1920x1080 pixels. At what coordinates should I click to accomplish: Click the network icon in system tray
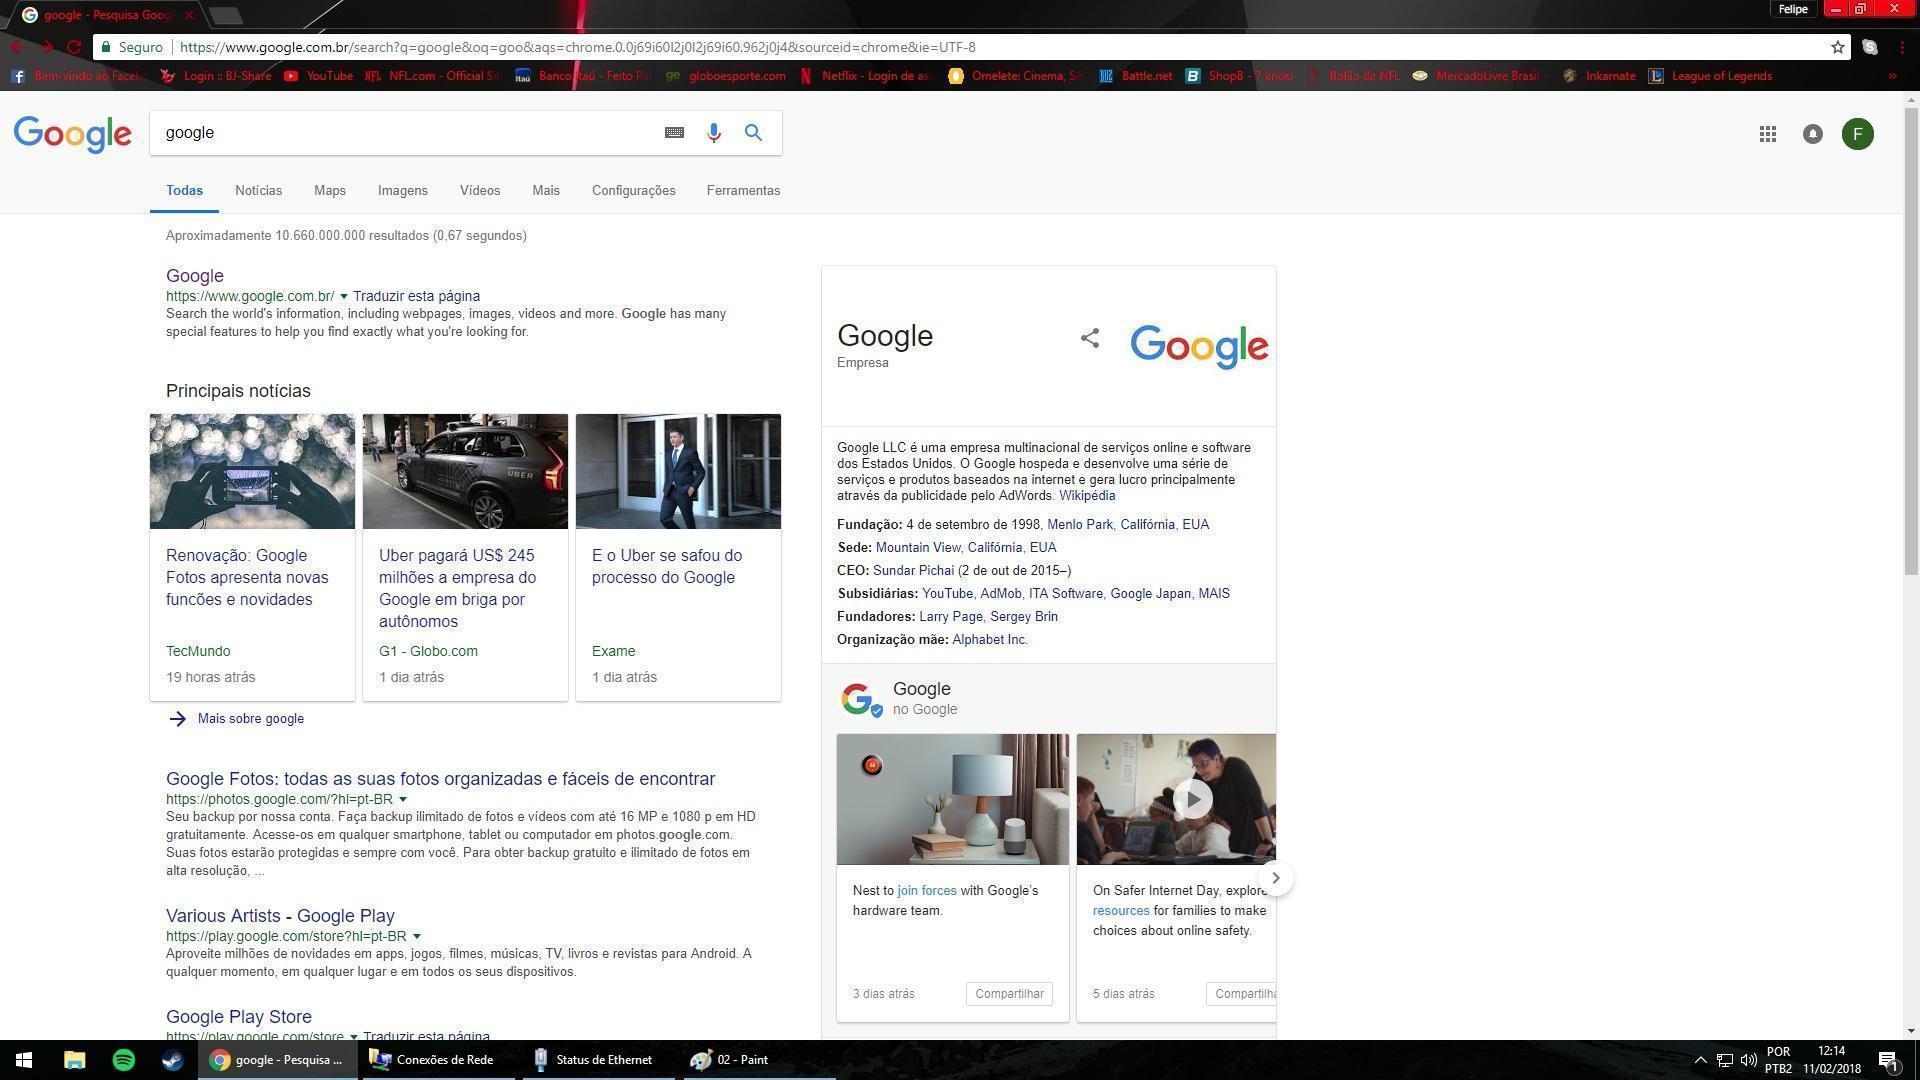(1724, 1060)
